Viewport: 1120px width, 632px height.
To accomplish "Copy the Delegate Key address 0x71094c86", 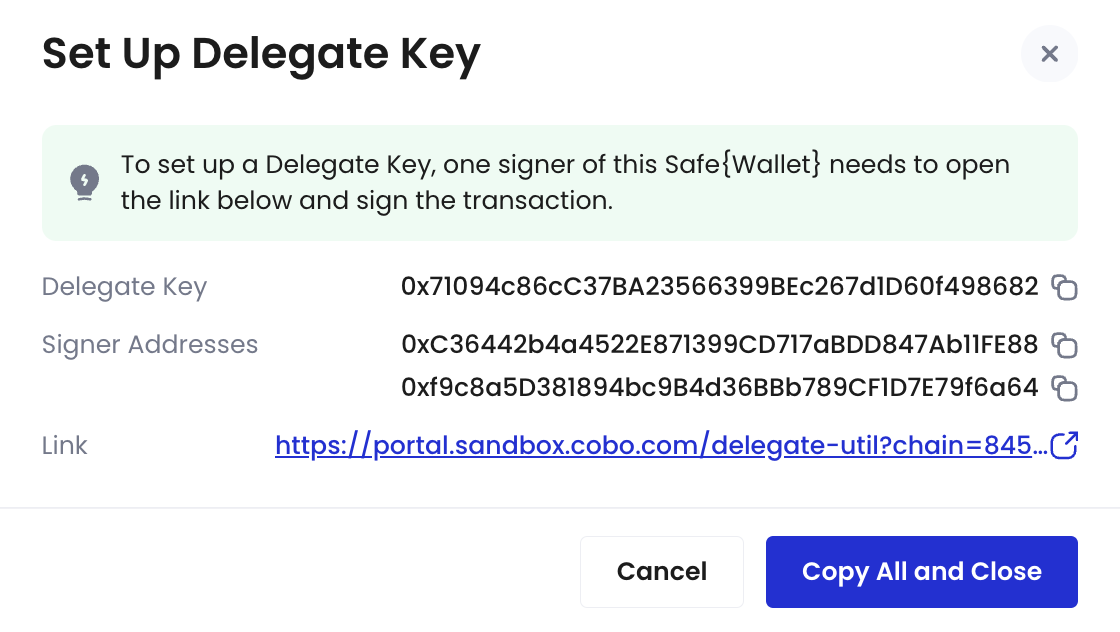I will coord(1064,287).
